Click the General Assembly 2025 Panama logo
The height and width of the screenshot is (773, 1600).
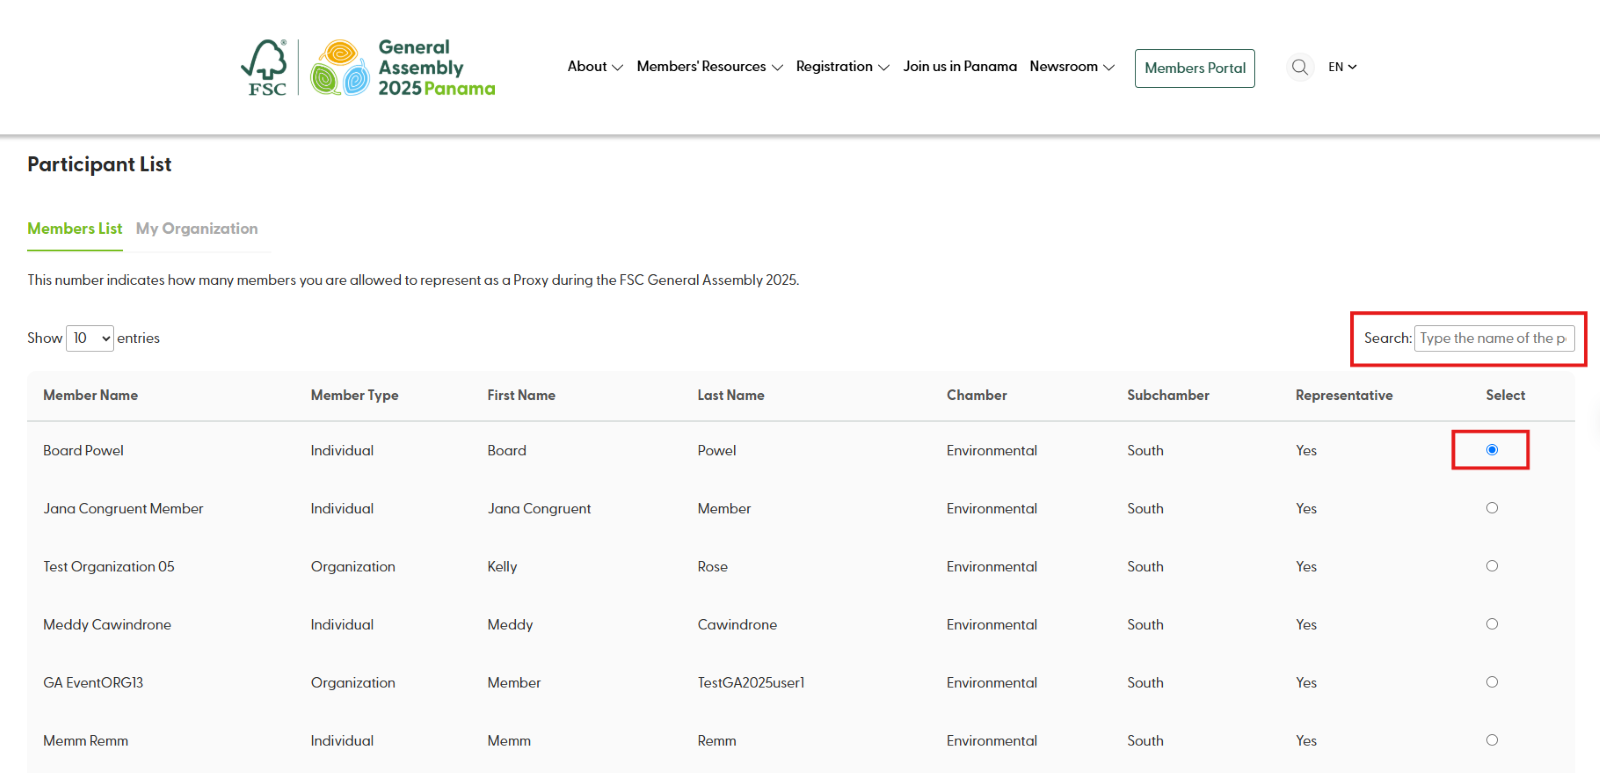403,67
